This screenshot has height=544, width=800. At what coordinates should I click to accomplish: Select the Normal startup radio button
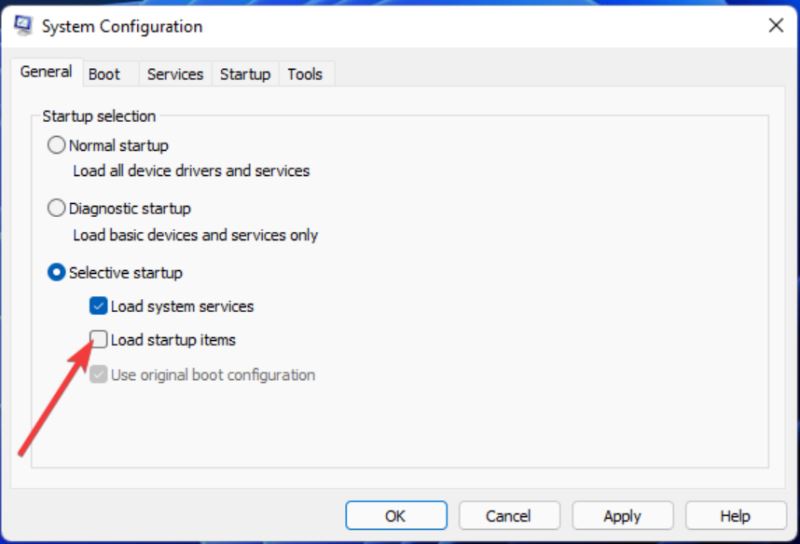point(56,145)
